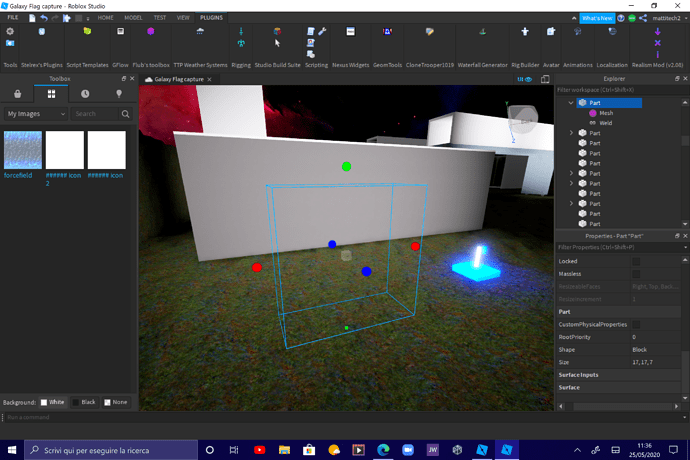
Task: Close the Galaxy Flag capture tab
Action: click(209, 79)
